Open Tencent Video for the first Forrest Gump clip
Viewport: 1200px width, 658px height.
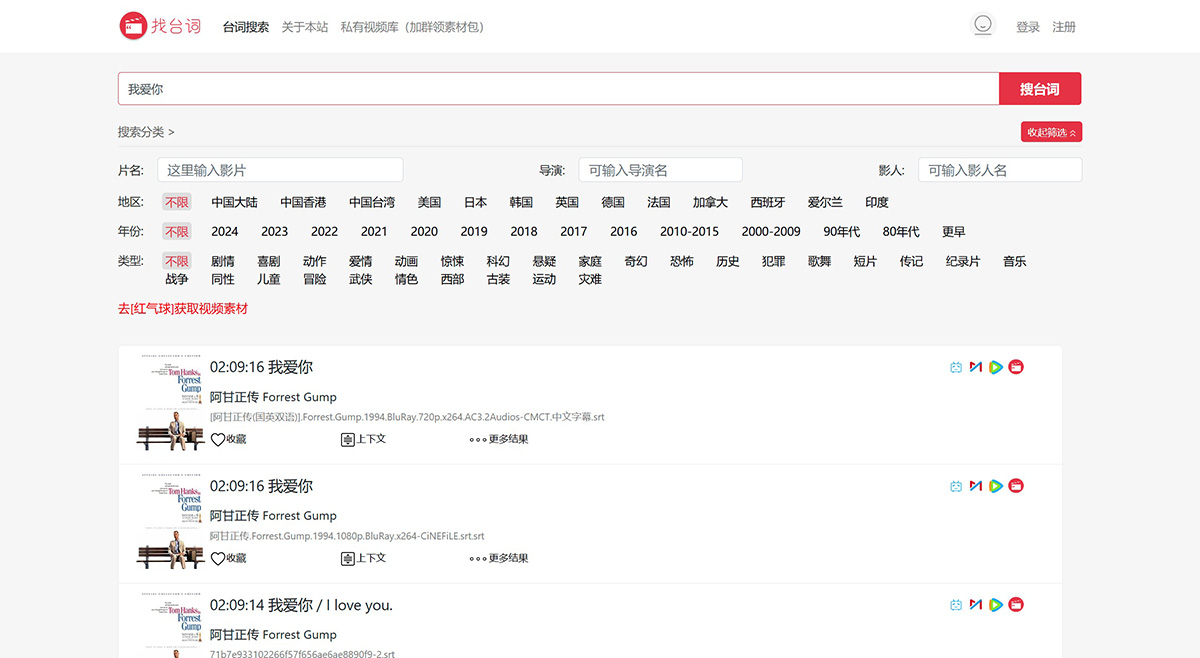(995, 367)
